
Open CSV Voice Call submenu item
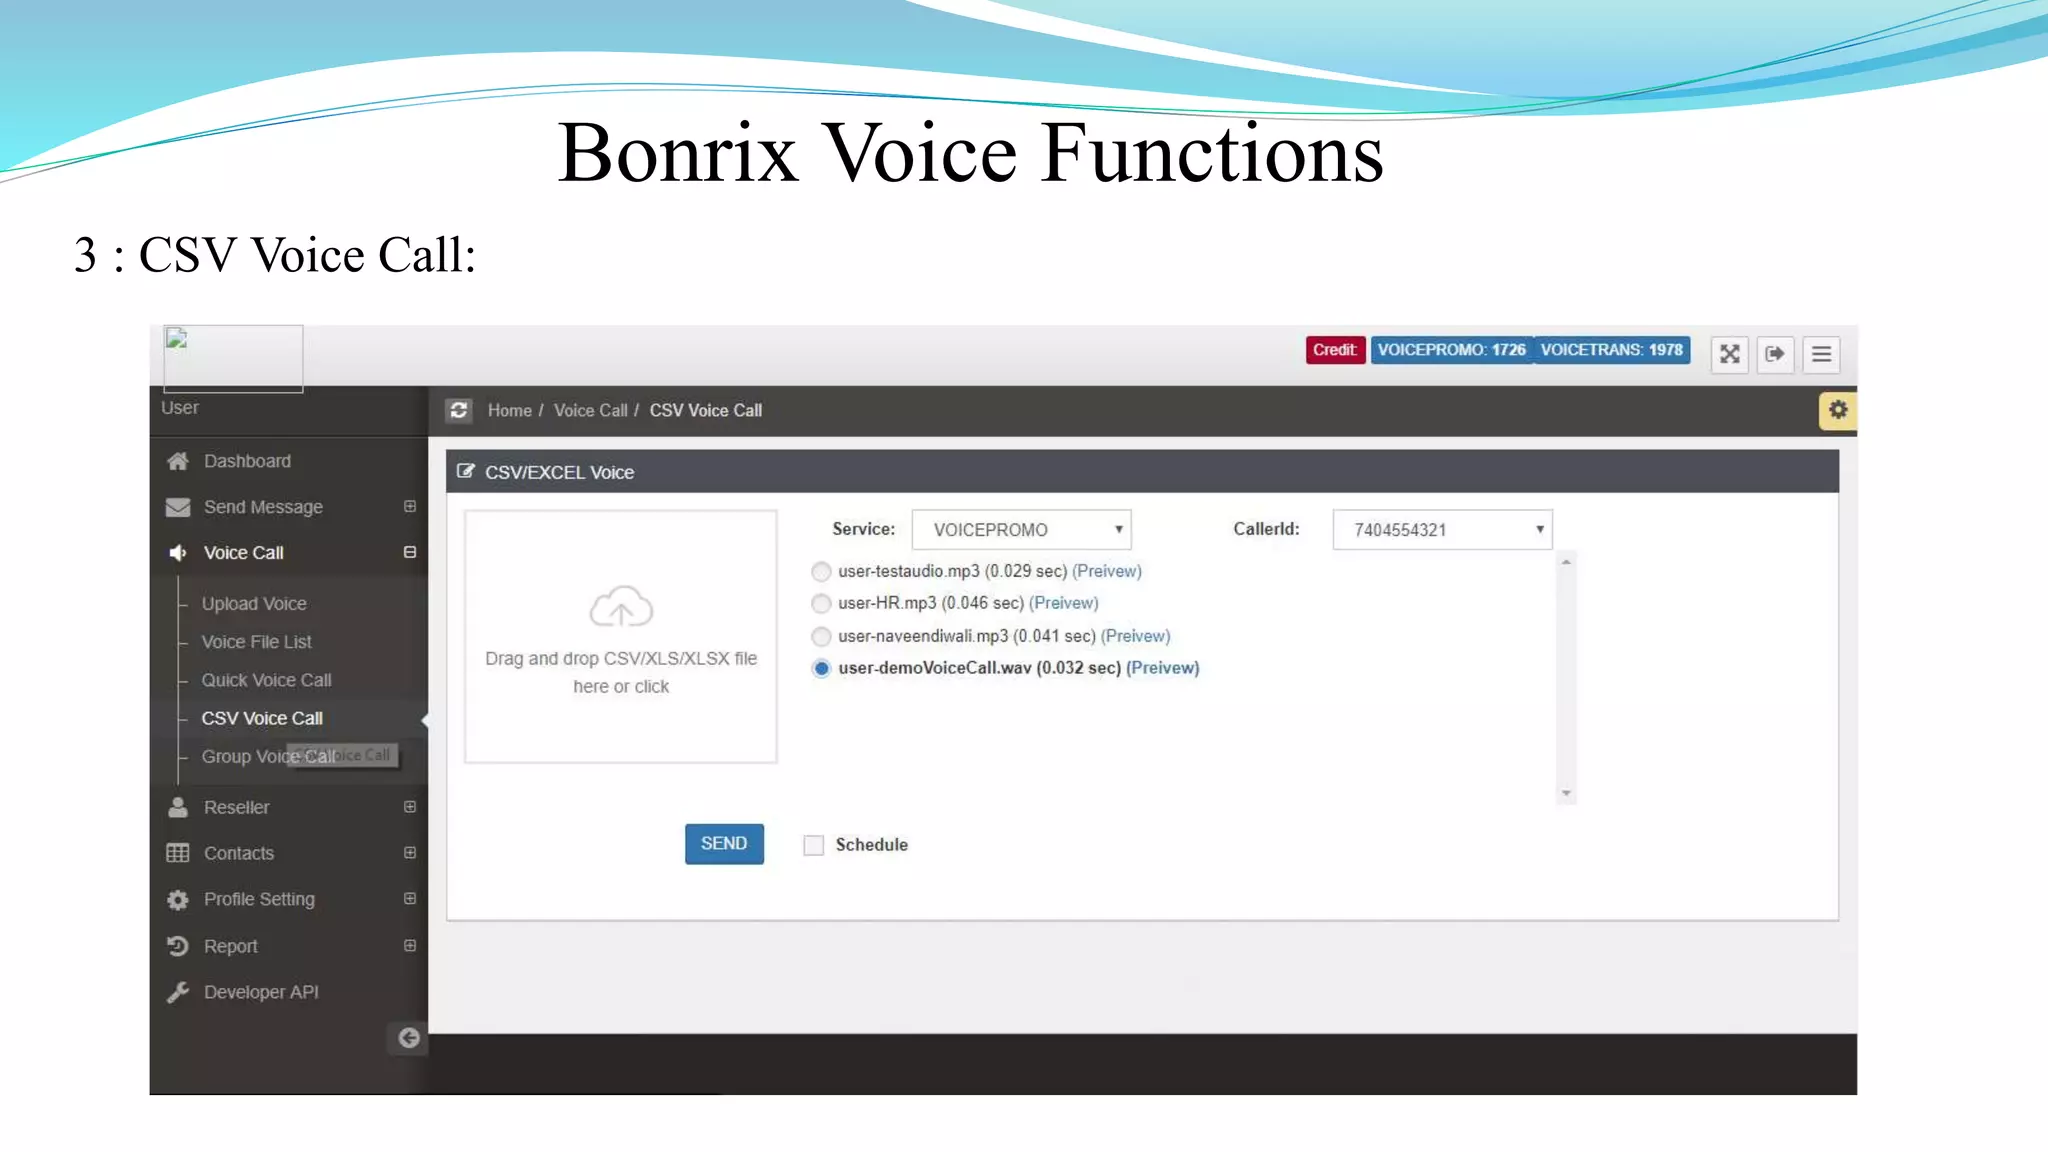tap(262, 718)
